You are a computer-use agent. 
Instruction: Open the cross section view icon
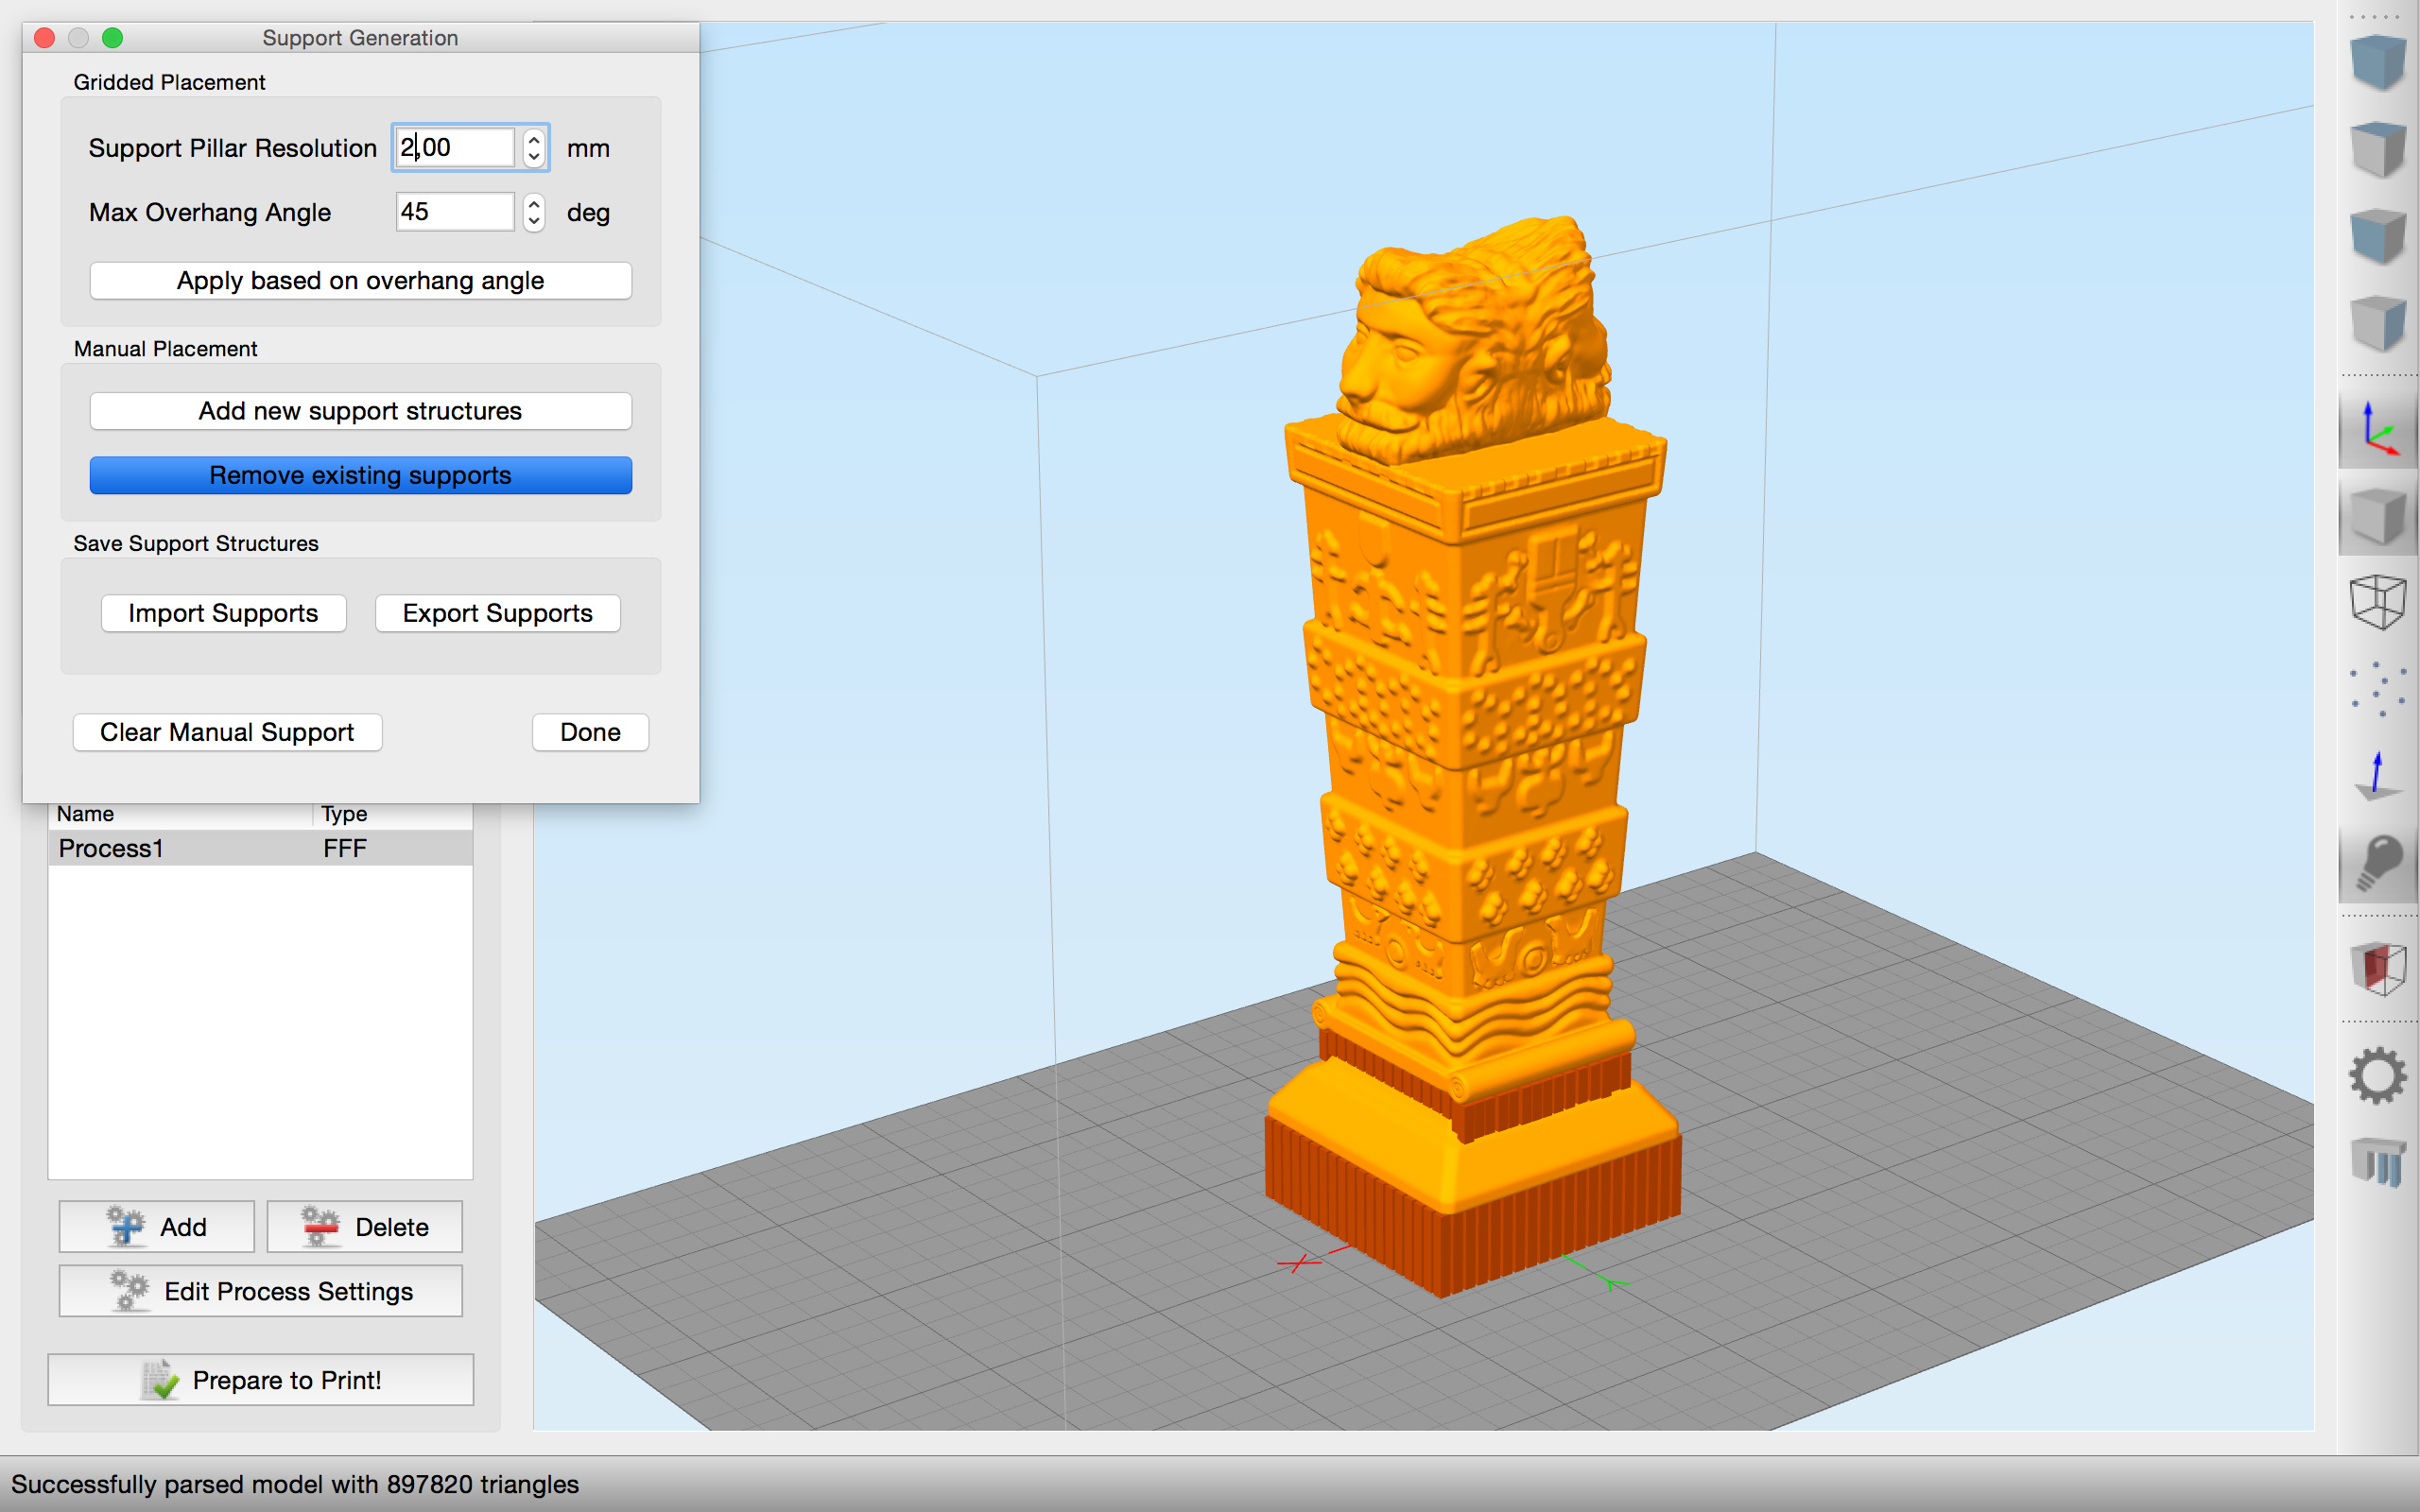(2378, 968)
